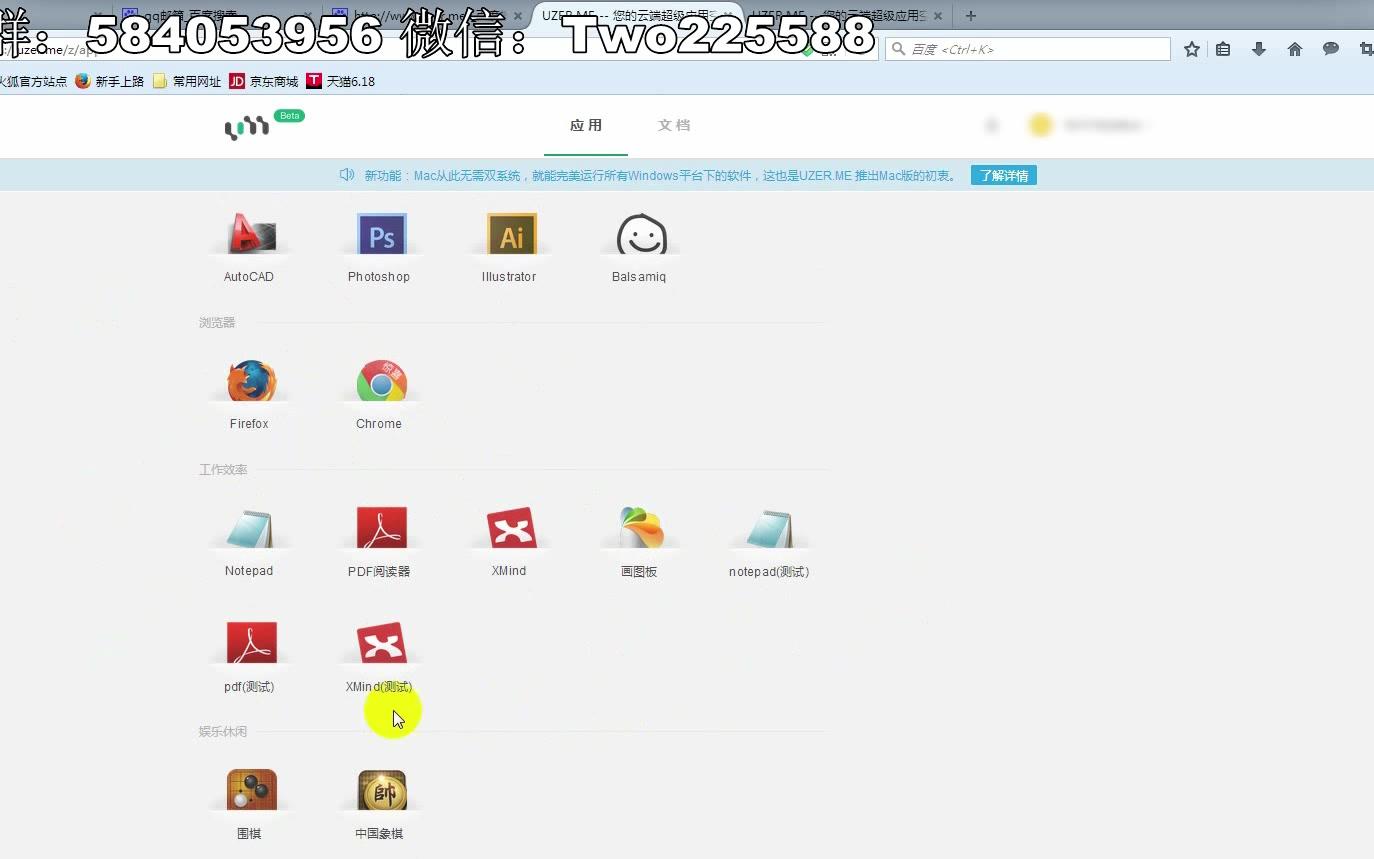Open the 新手上路 bookmark

coord(110,81)
